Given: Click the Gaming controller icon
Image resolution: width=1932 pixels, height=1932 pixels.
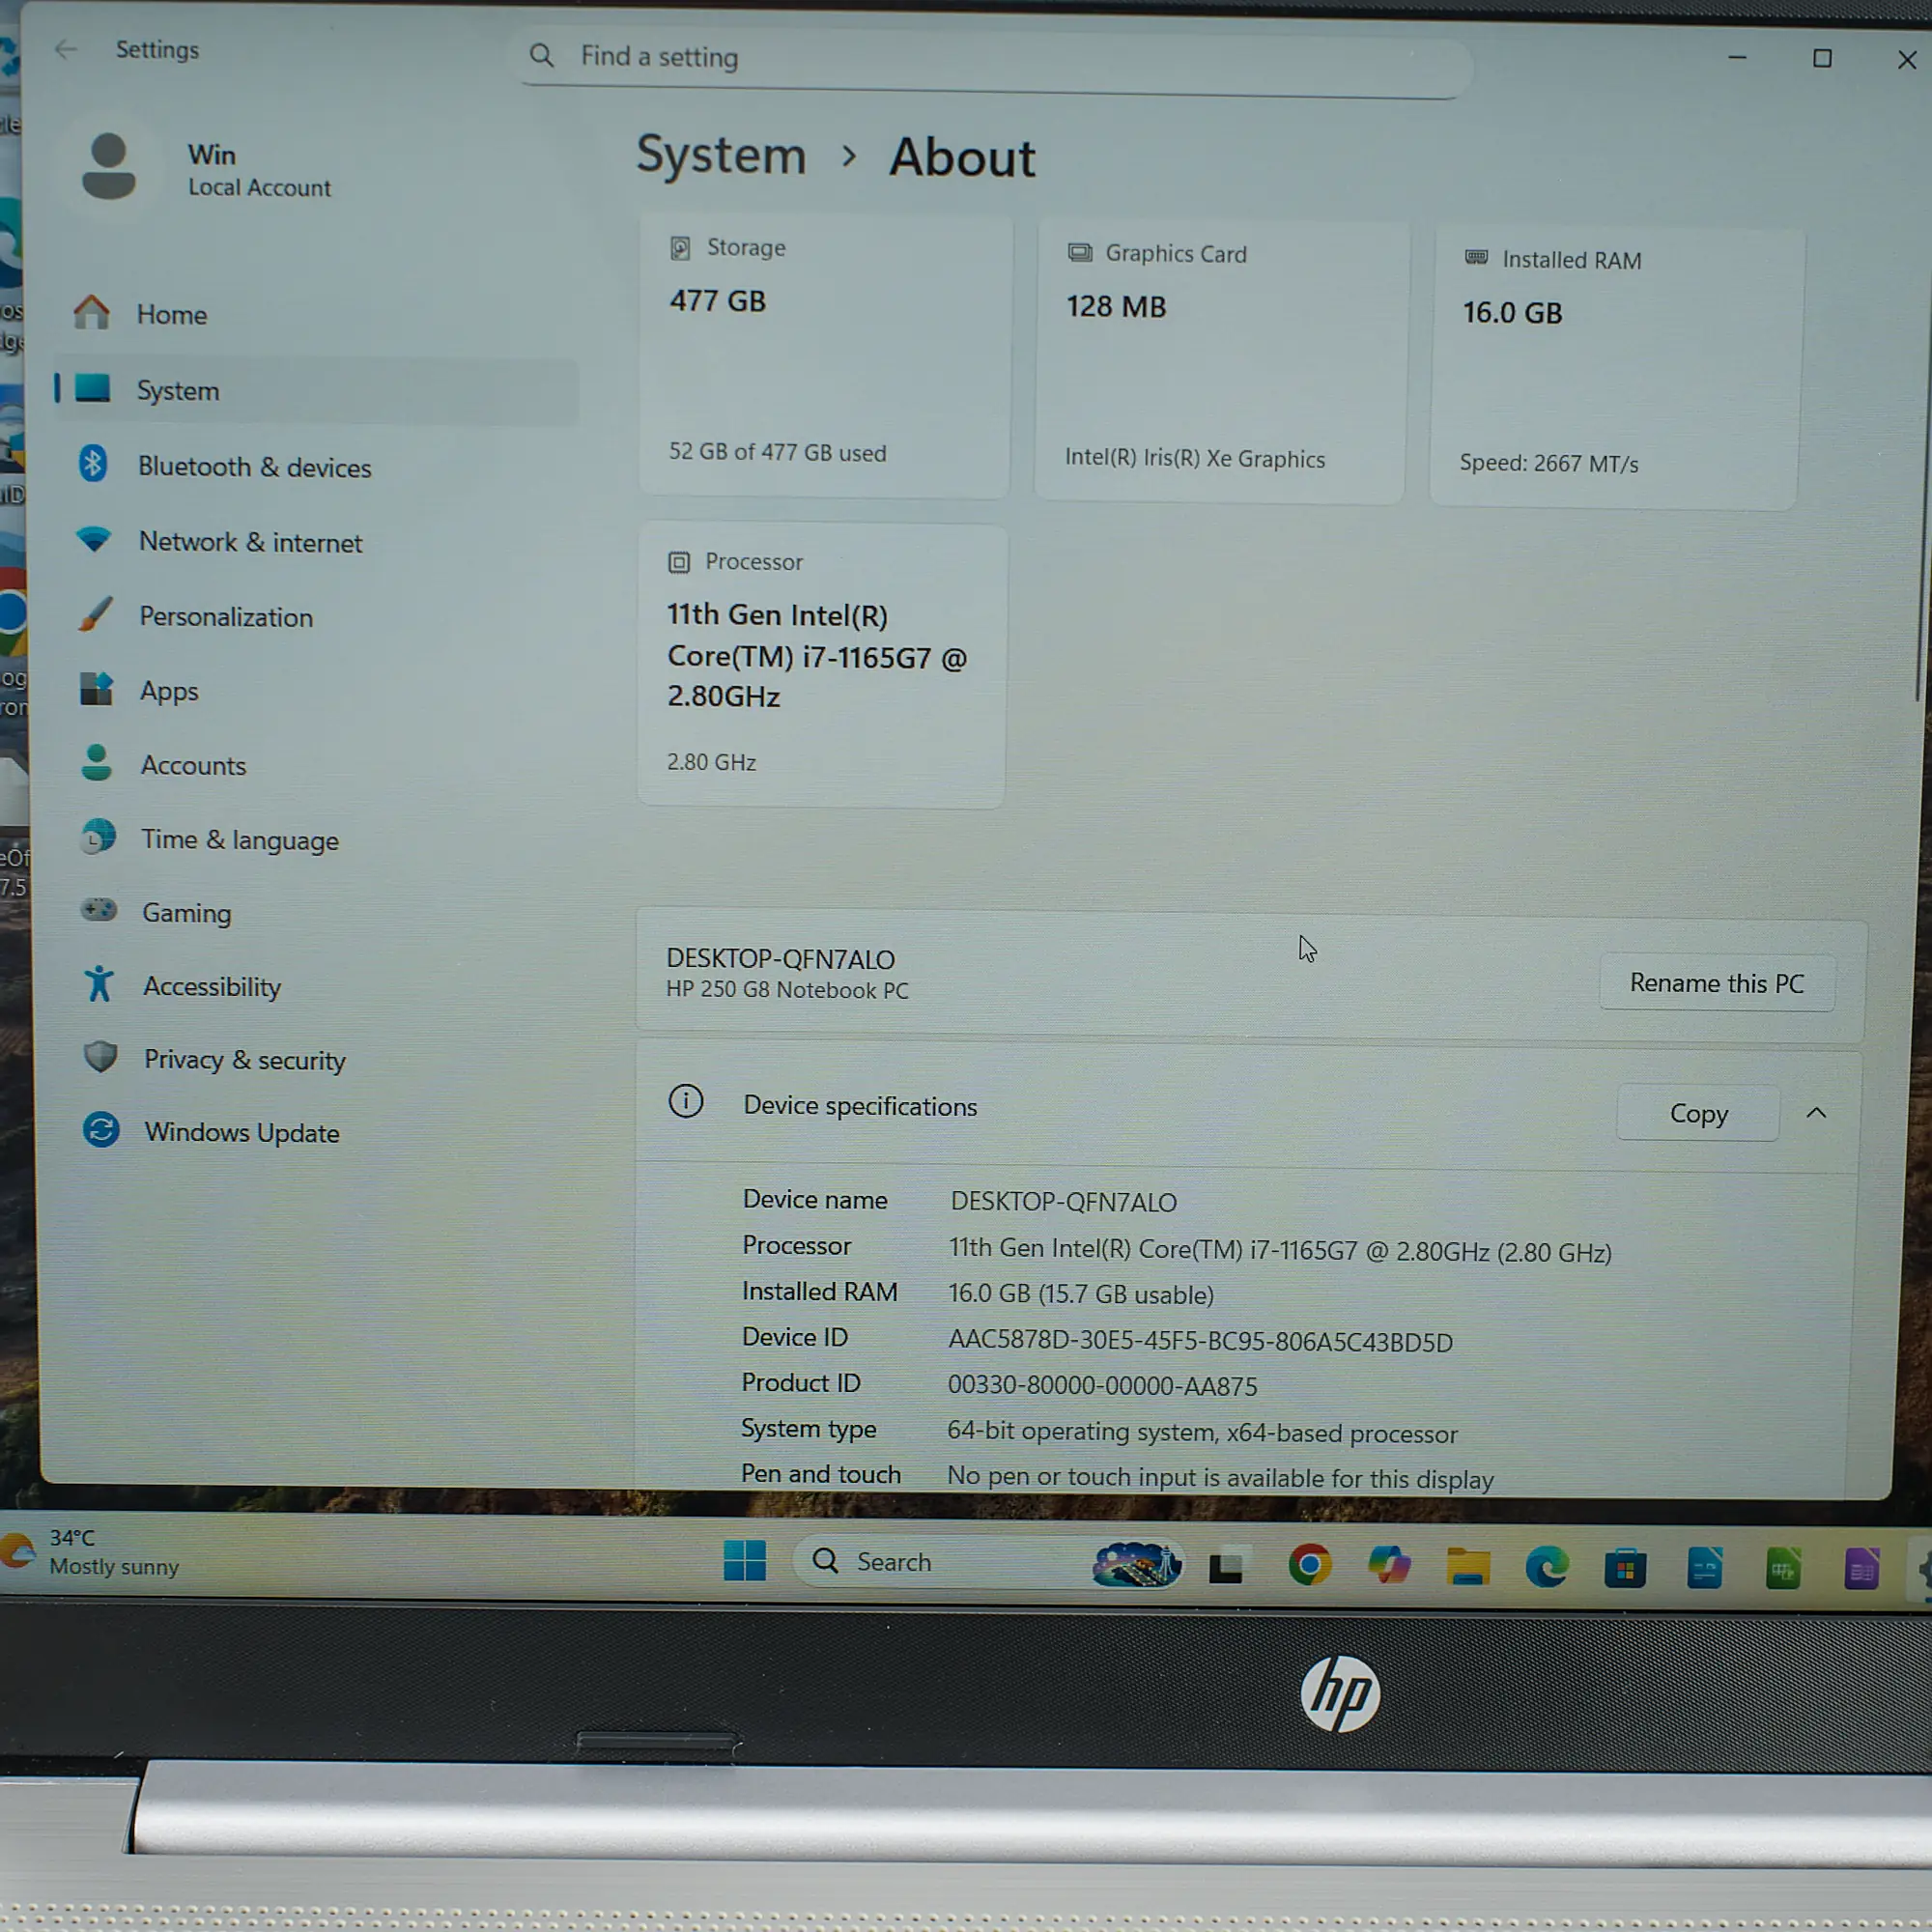Looking at the screenshot, I should pos(98,910).
